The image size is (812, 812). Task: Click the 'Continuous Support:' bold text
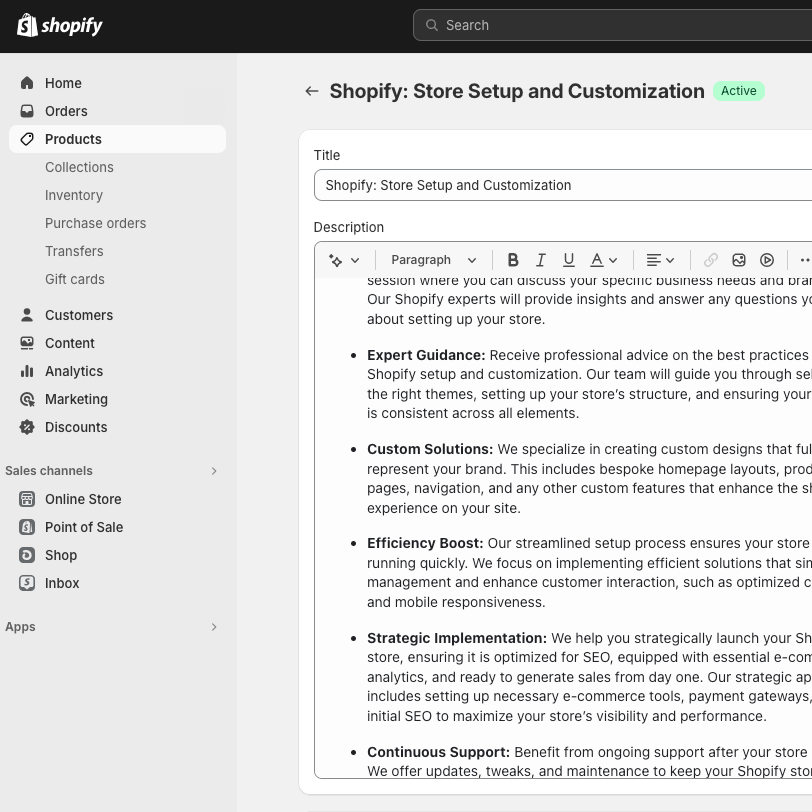(x=438, y=752)
